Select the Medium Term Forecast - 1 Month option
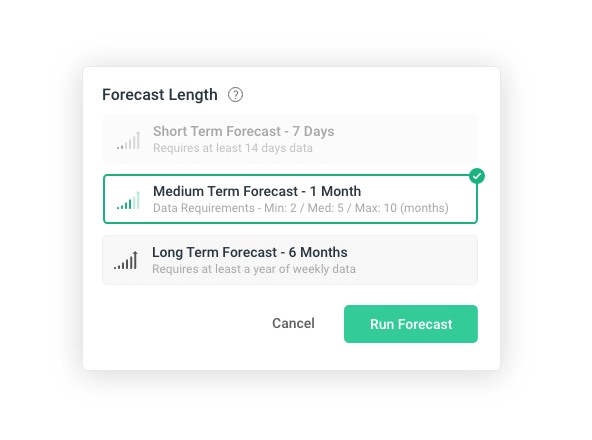The height and width of the screenshot is (440, 592). 290,199
